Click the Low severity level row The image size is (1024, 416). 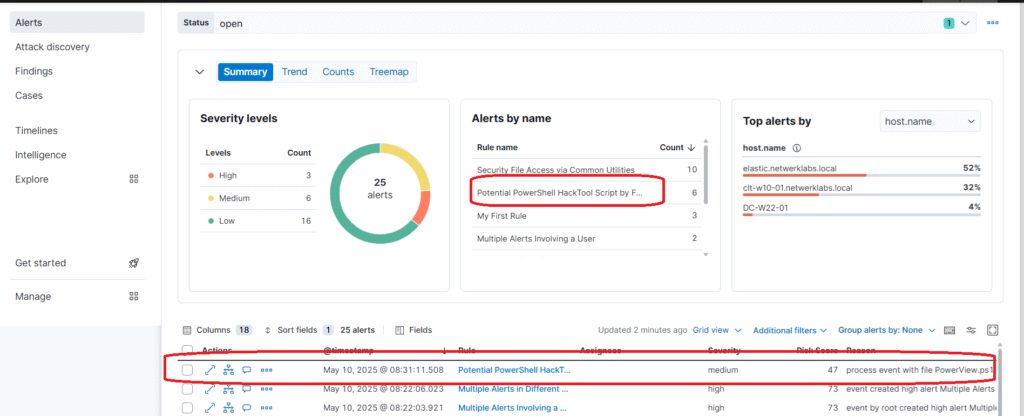click(258, 221)
